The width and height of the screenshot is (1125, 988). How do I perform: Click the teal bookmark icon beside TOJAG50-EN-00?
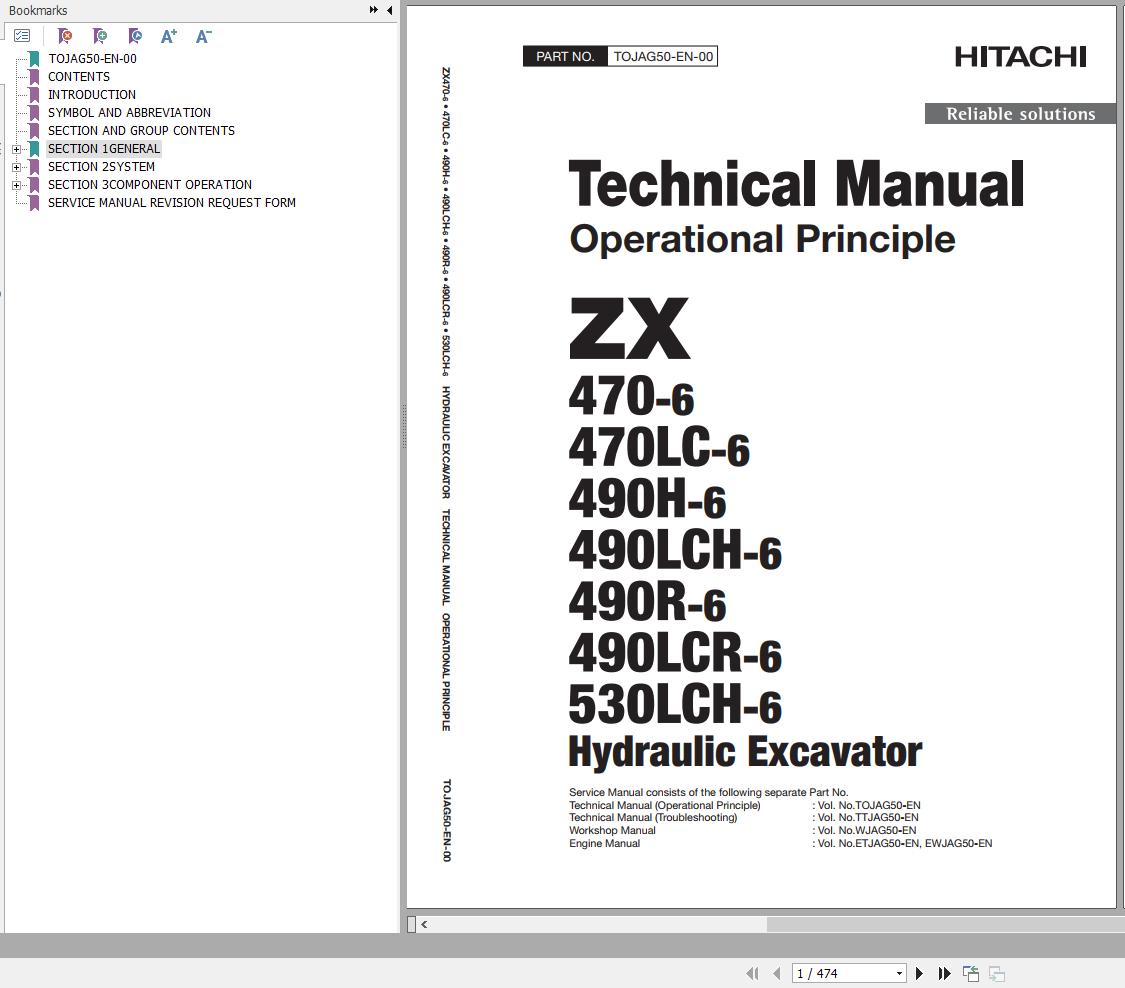point(34,59)
